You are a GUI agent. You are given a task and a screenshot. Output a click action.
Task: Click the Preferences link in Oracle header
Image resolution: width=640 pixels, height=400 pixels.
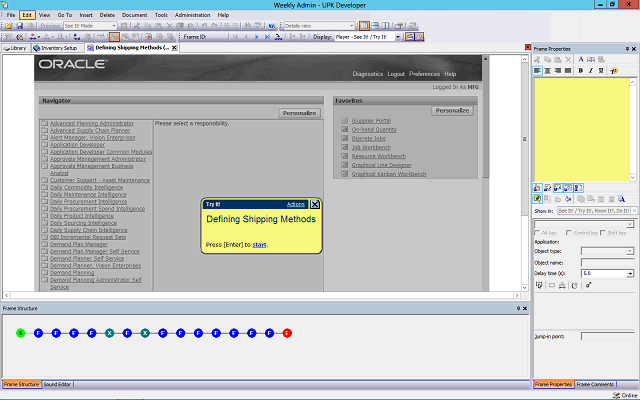tap(424, 74)
